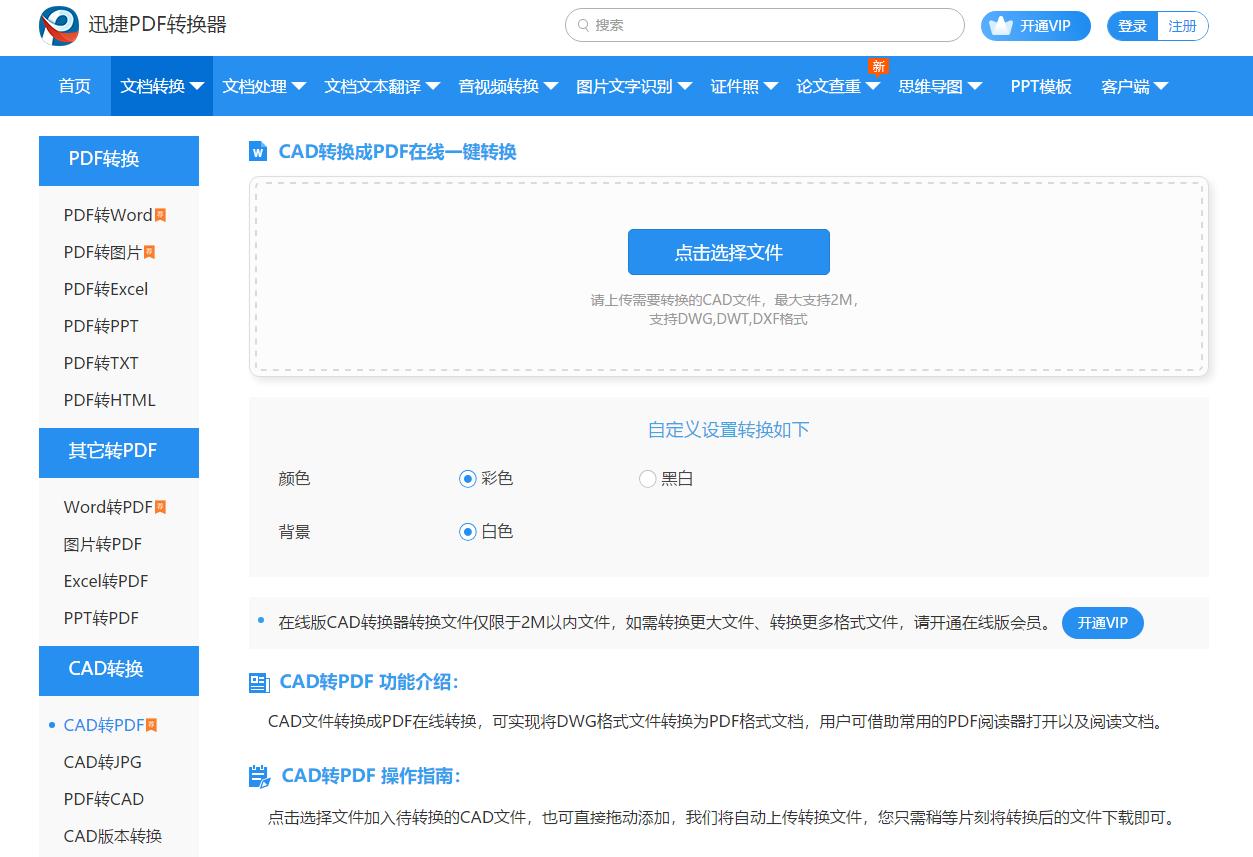
Task: Select the 白色 background option
Action: [467, 531]
